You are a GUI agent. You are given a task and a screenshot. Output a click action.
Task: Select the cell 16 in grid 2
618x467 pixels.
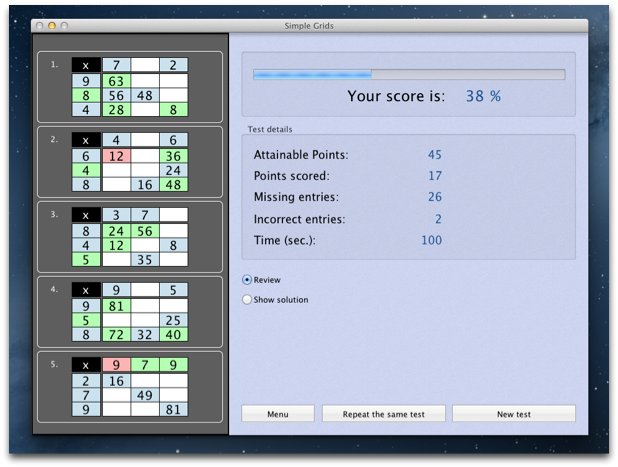point(144,185)
